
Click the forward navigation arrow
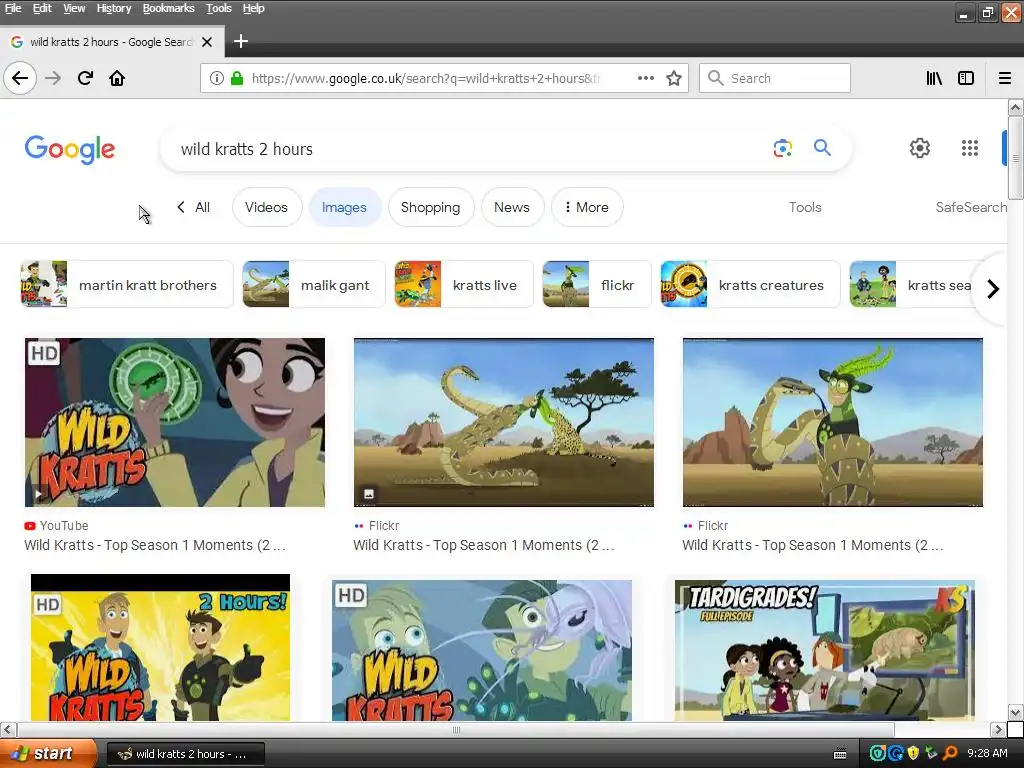[53, 78]
